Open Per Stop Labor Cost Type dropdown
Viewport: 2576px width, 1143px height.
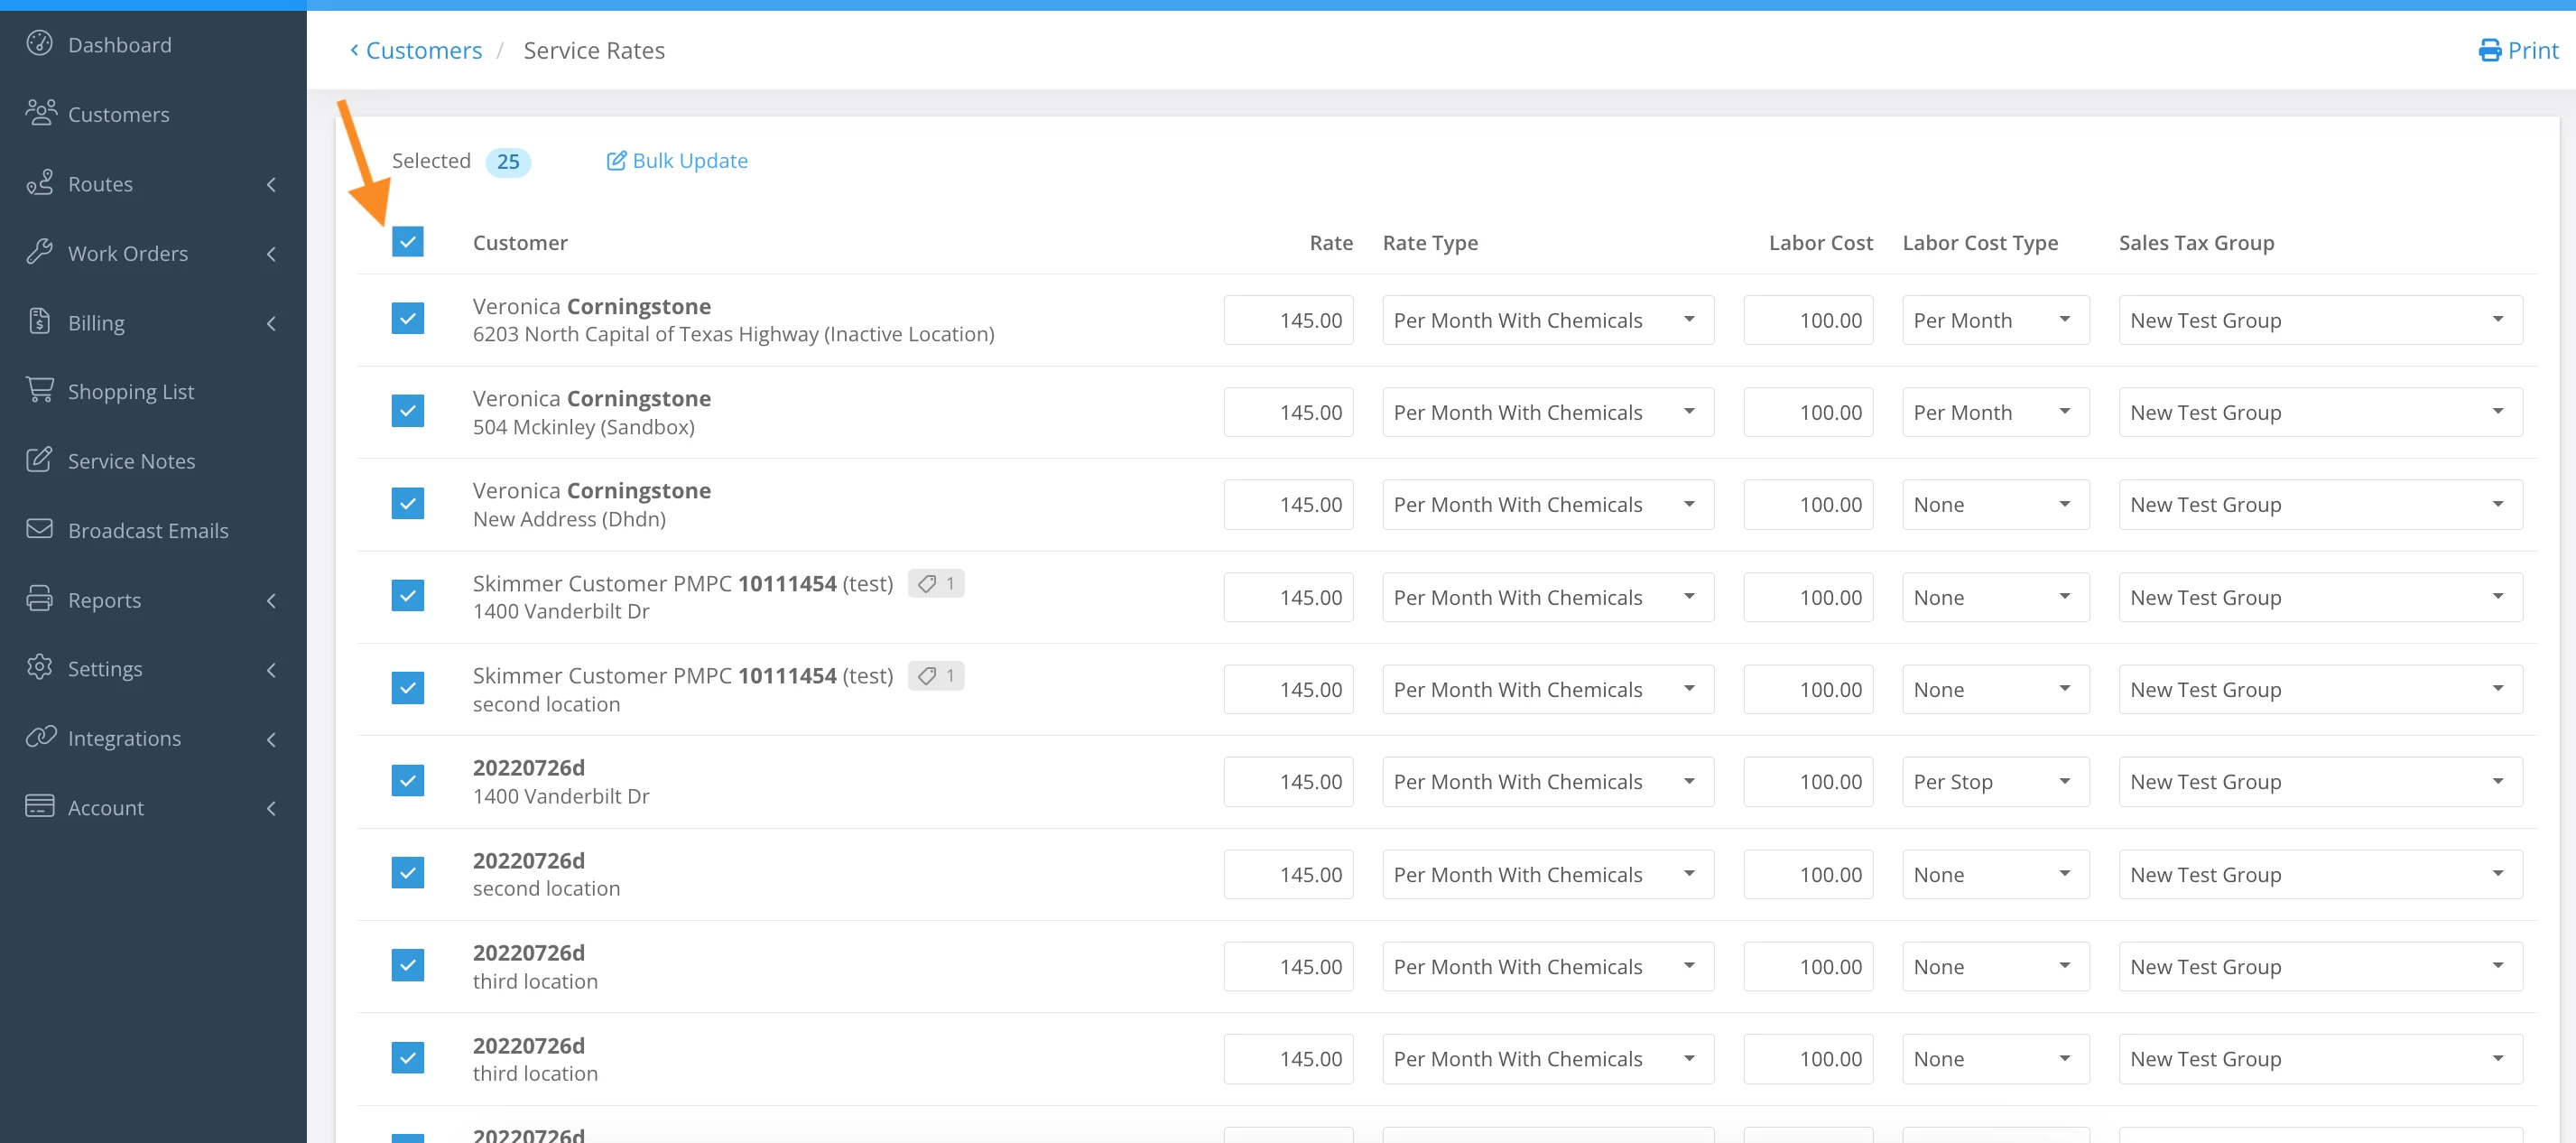[1994, 782]
